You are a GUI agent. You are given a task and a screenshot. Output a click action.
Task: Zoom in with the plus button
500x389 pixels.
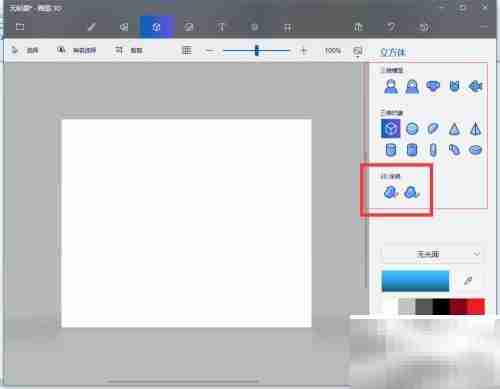(x=303, y=51)
